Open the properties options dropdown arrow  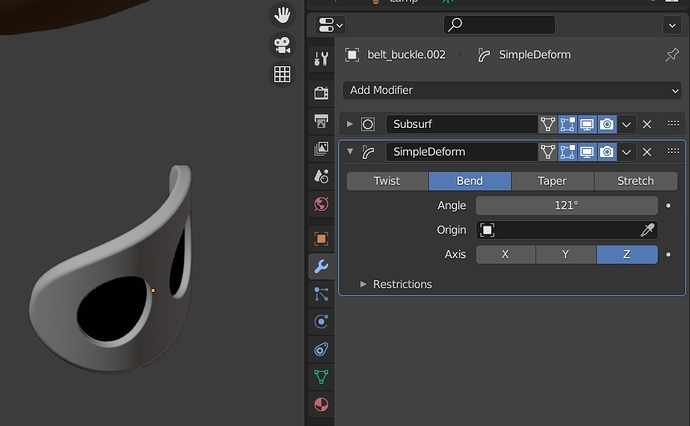pyautogui.click(x=672, y=26)
